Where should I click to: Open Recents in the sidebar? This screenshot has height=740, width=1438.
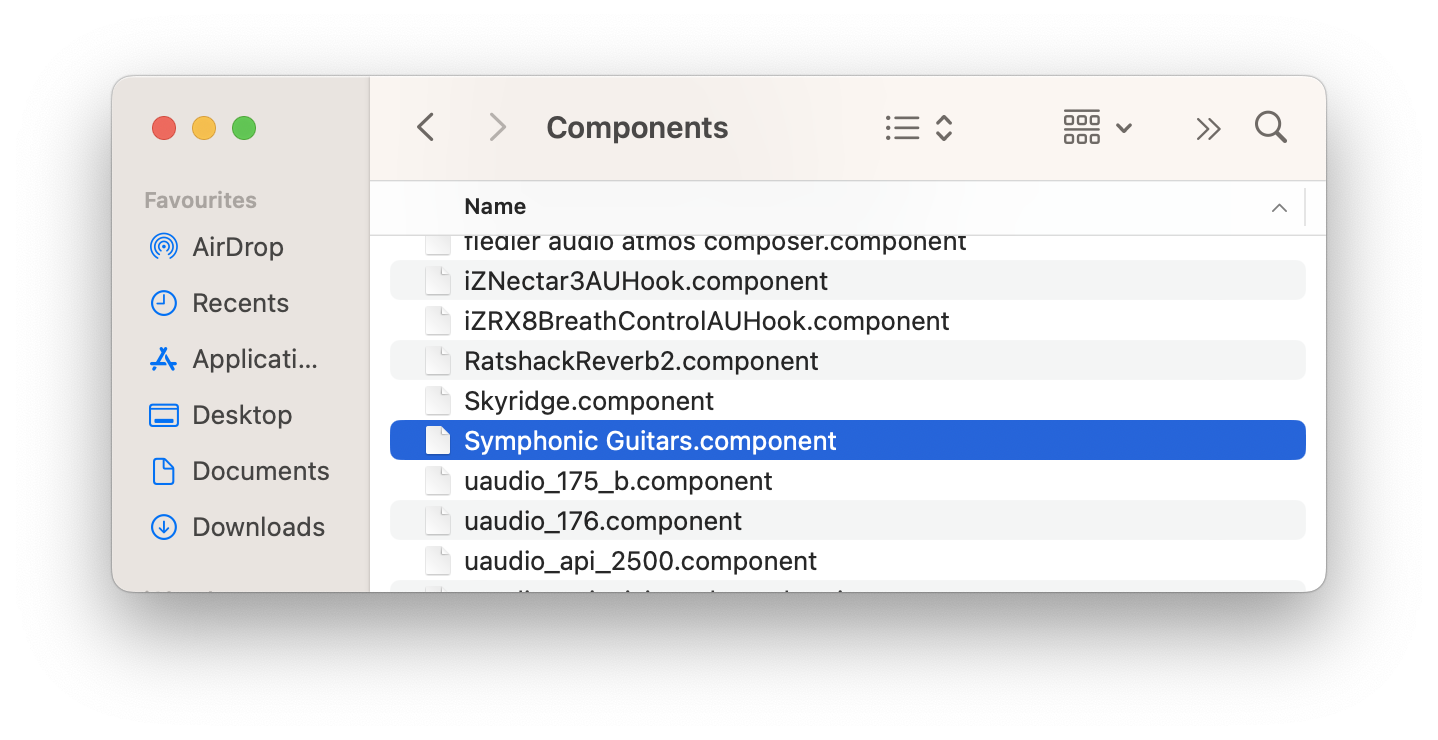click(x=240, y=303)
